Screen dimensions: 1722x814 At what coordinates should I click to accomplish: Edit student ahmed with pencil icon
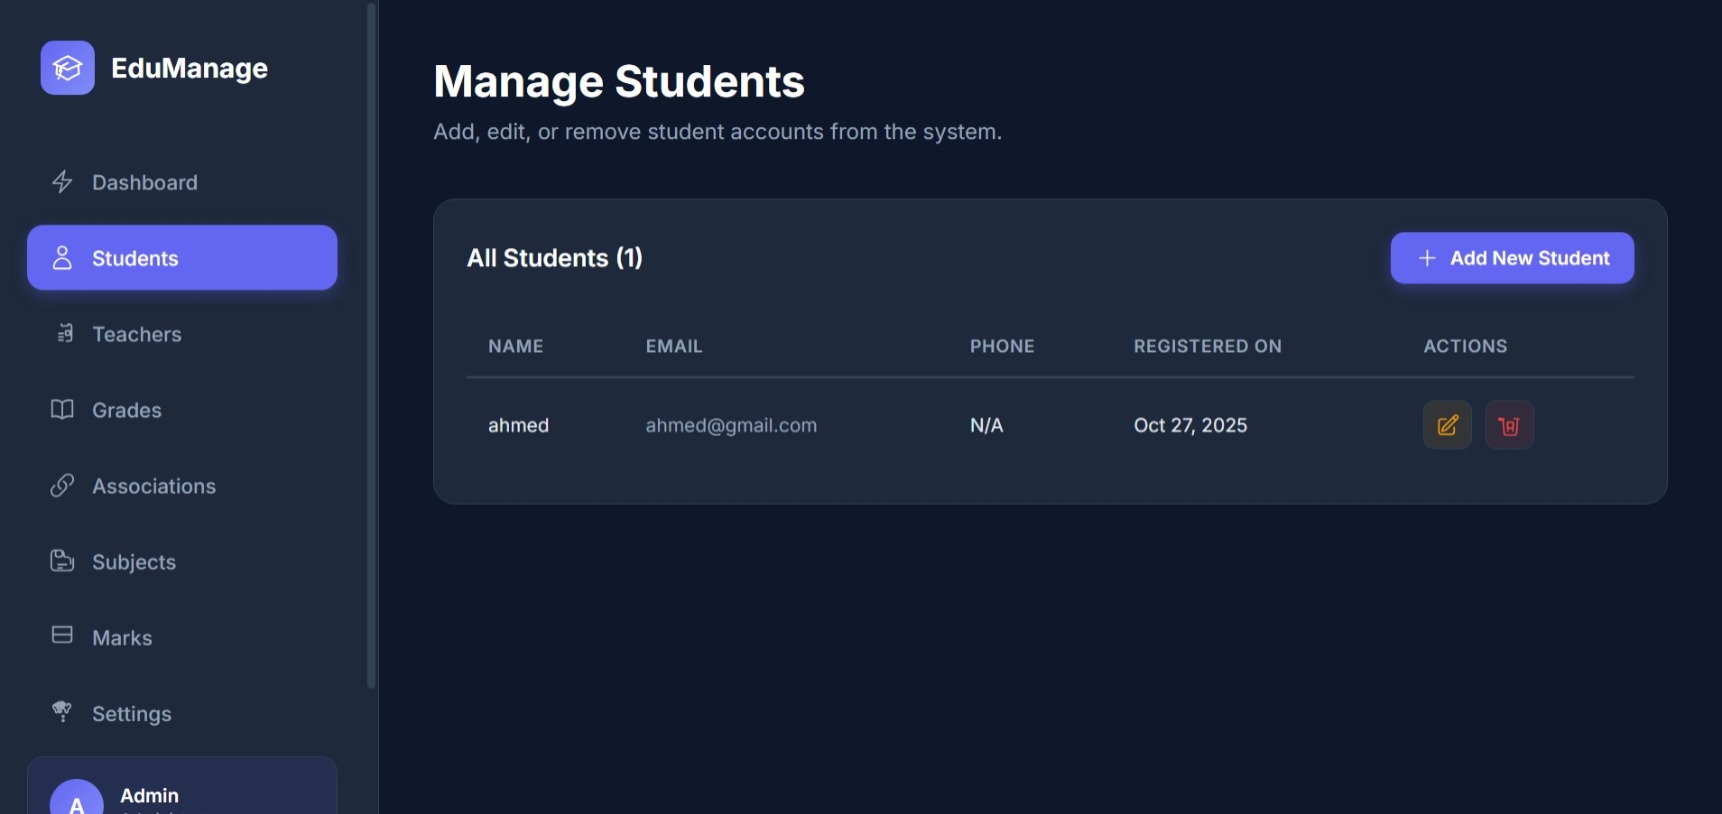click(1447, 425)
